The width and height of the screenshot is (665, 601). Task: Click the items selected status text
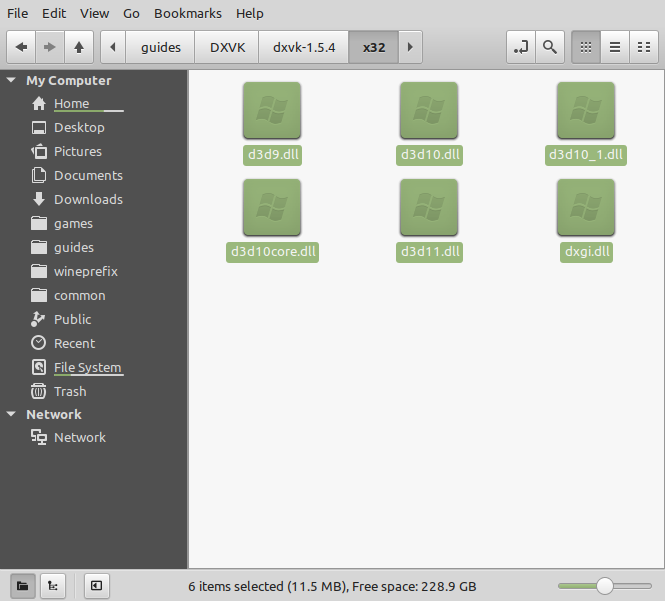click(x=332, y=587)
